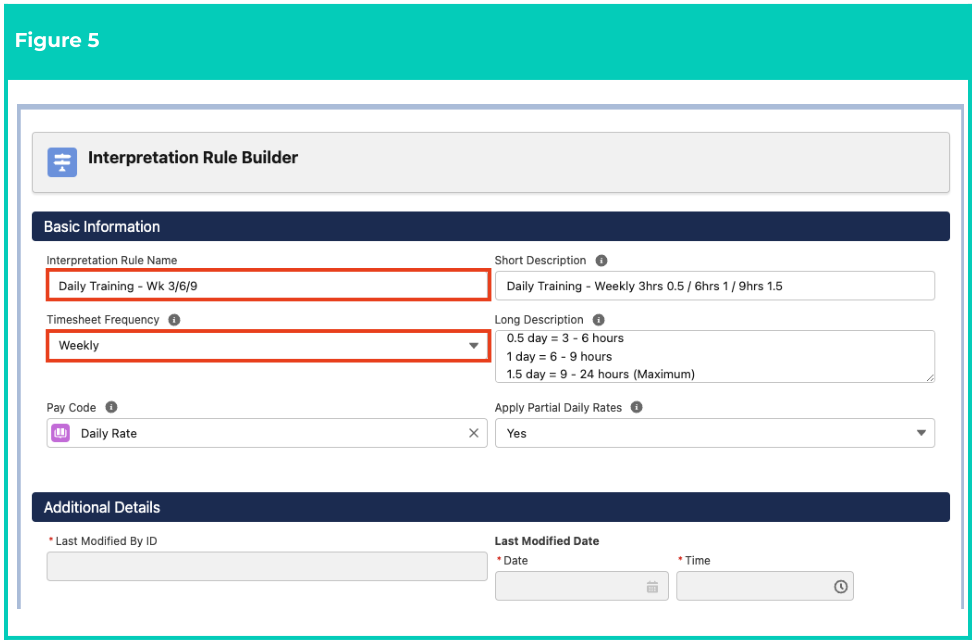This screenshot has height=644, width=976.
Task: Click the Short Description input field
Action: click(715, 286)
